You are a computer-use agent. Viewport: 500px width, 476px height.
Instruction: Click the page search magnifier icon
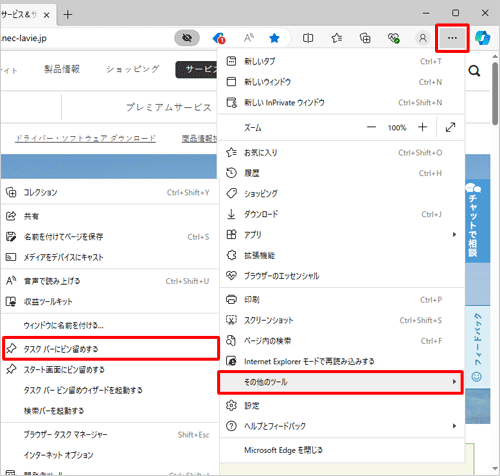[474, 71]
